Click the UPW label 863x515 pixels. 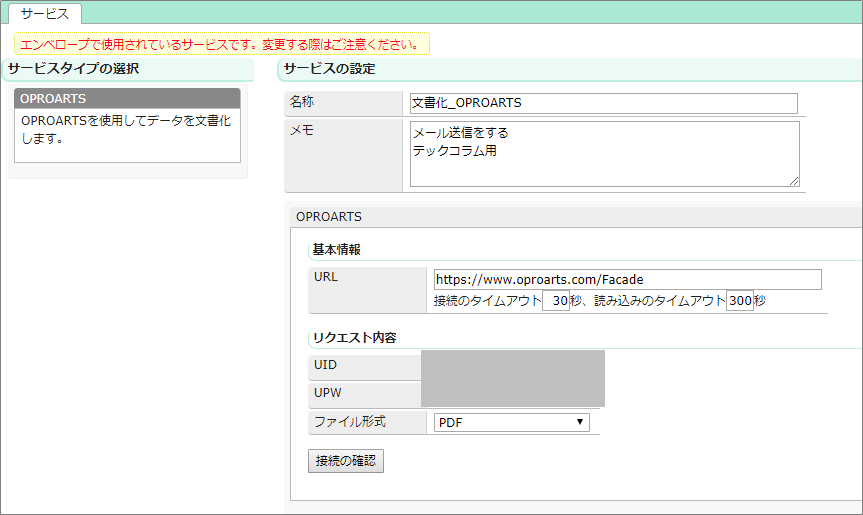[x=327, y=393]
